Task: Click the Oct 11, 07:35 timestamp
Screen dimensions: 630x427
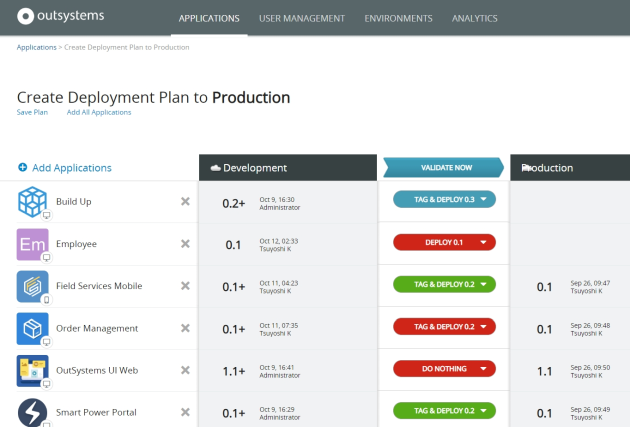Action: 279,325
